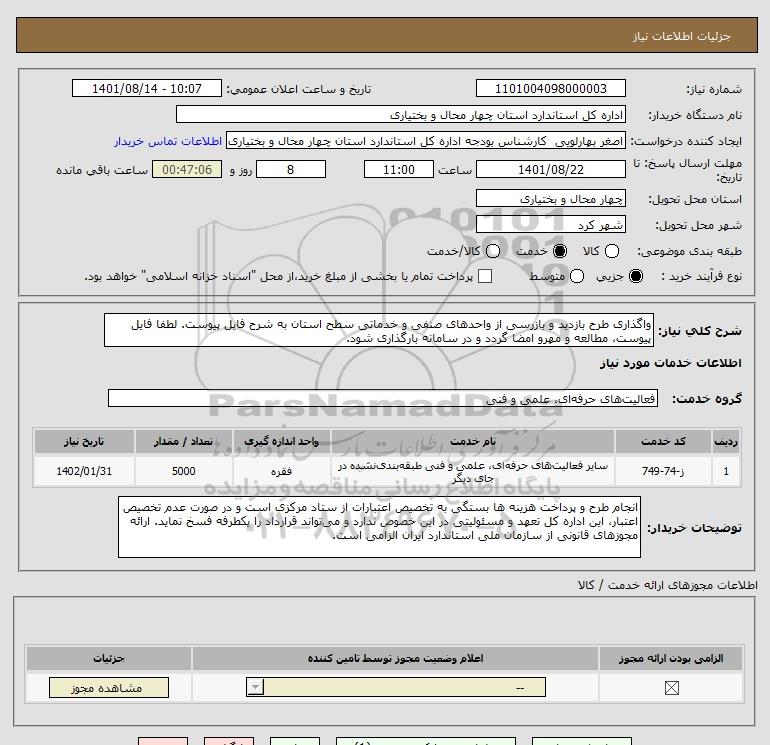770x745 pixels.
Task: Click the مشاهده مجوز button
Action: [x=109, y=688]
